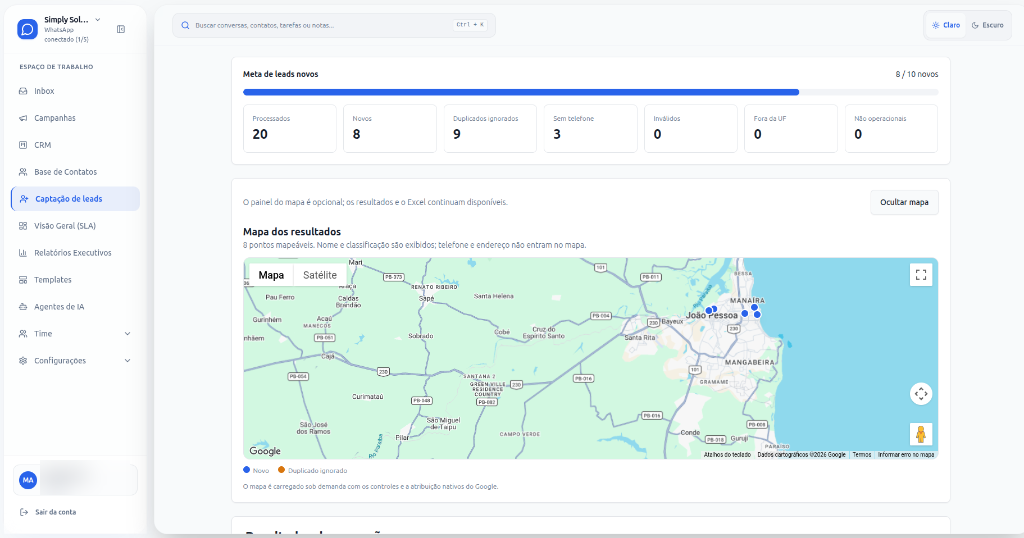This screenshot has height=538, width=1024.
Task: Click the sun icon in theme switcher
Action: pyautogui.click(x=936, y=25)
